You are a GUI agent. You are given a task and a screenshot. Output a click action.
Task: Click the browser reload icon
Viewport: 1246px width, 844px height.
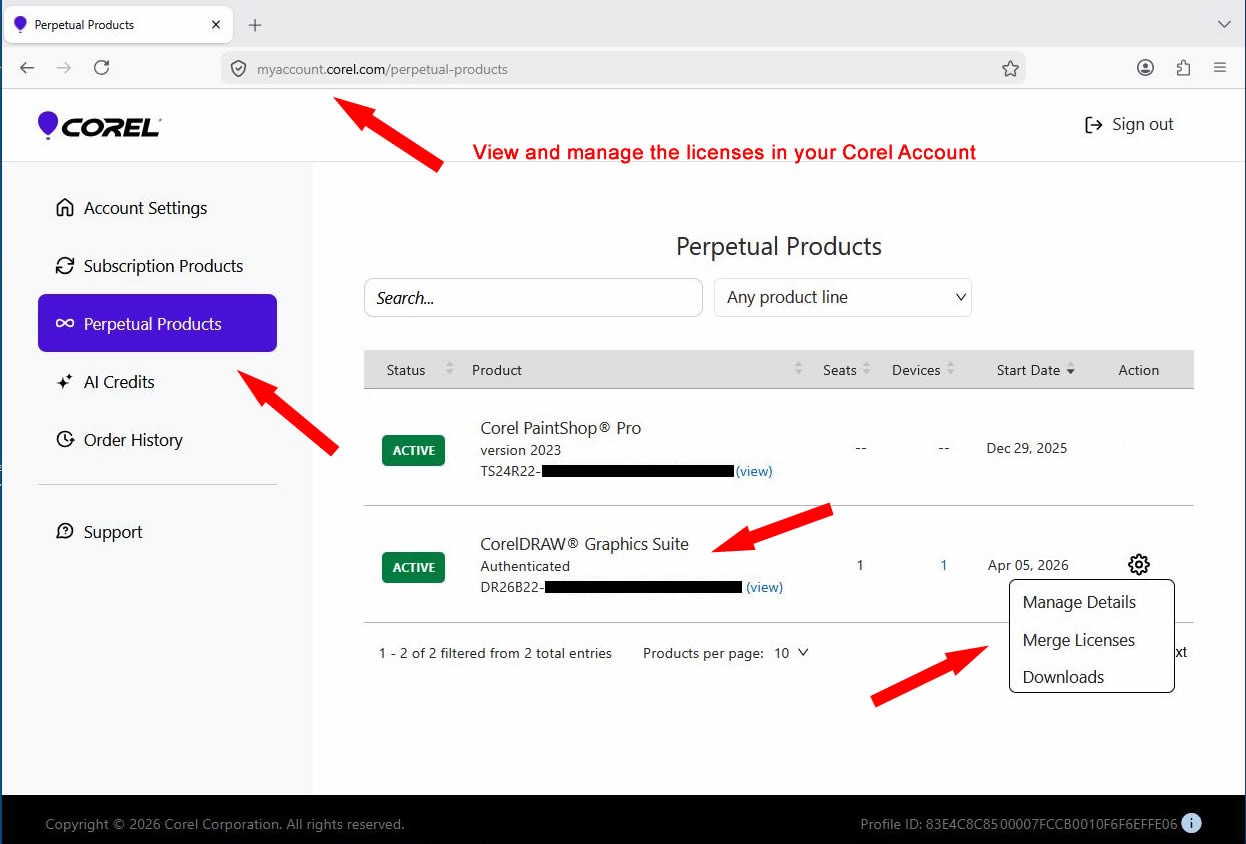(101, 68)
